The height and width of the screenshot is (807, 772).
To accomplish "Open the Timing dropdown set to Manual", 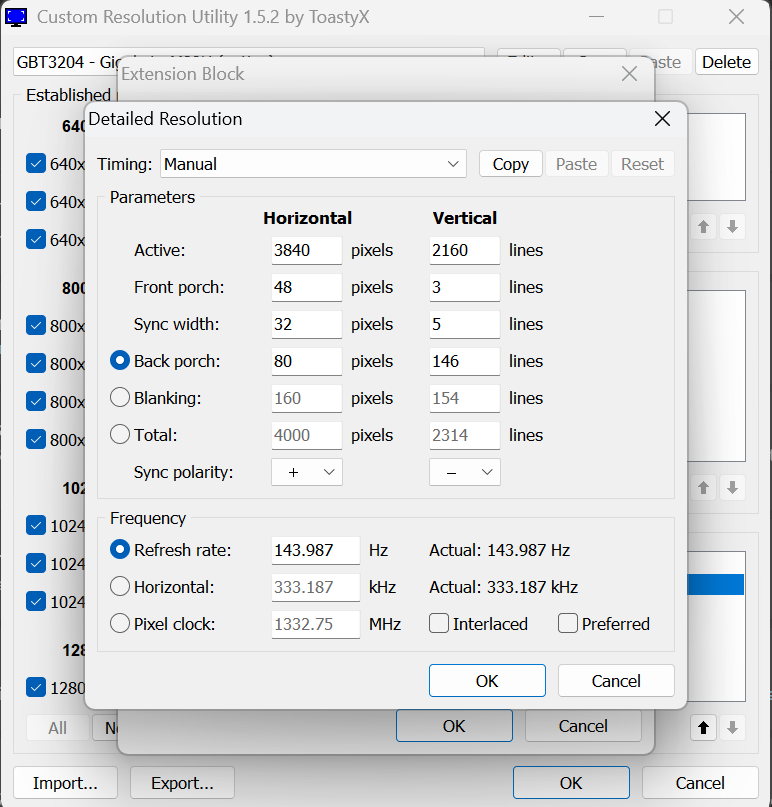I will click(x=313, y=164).
